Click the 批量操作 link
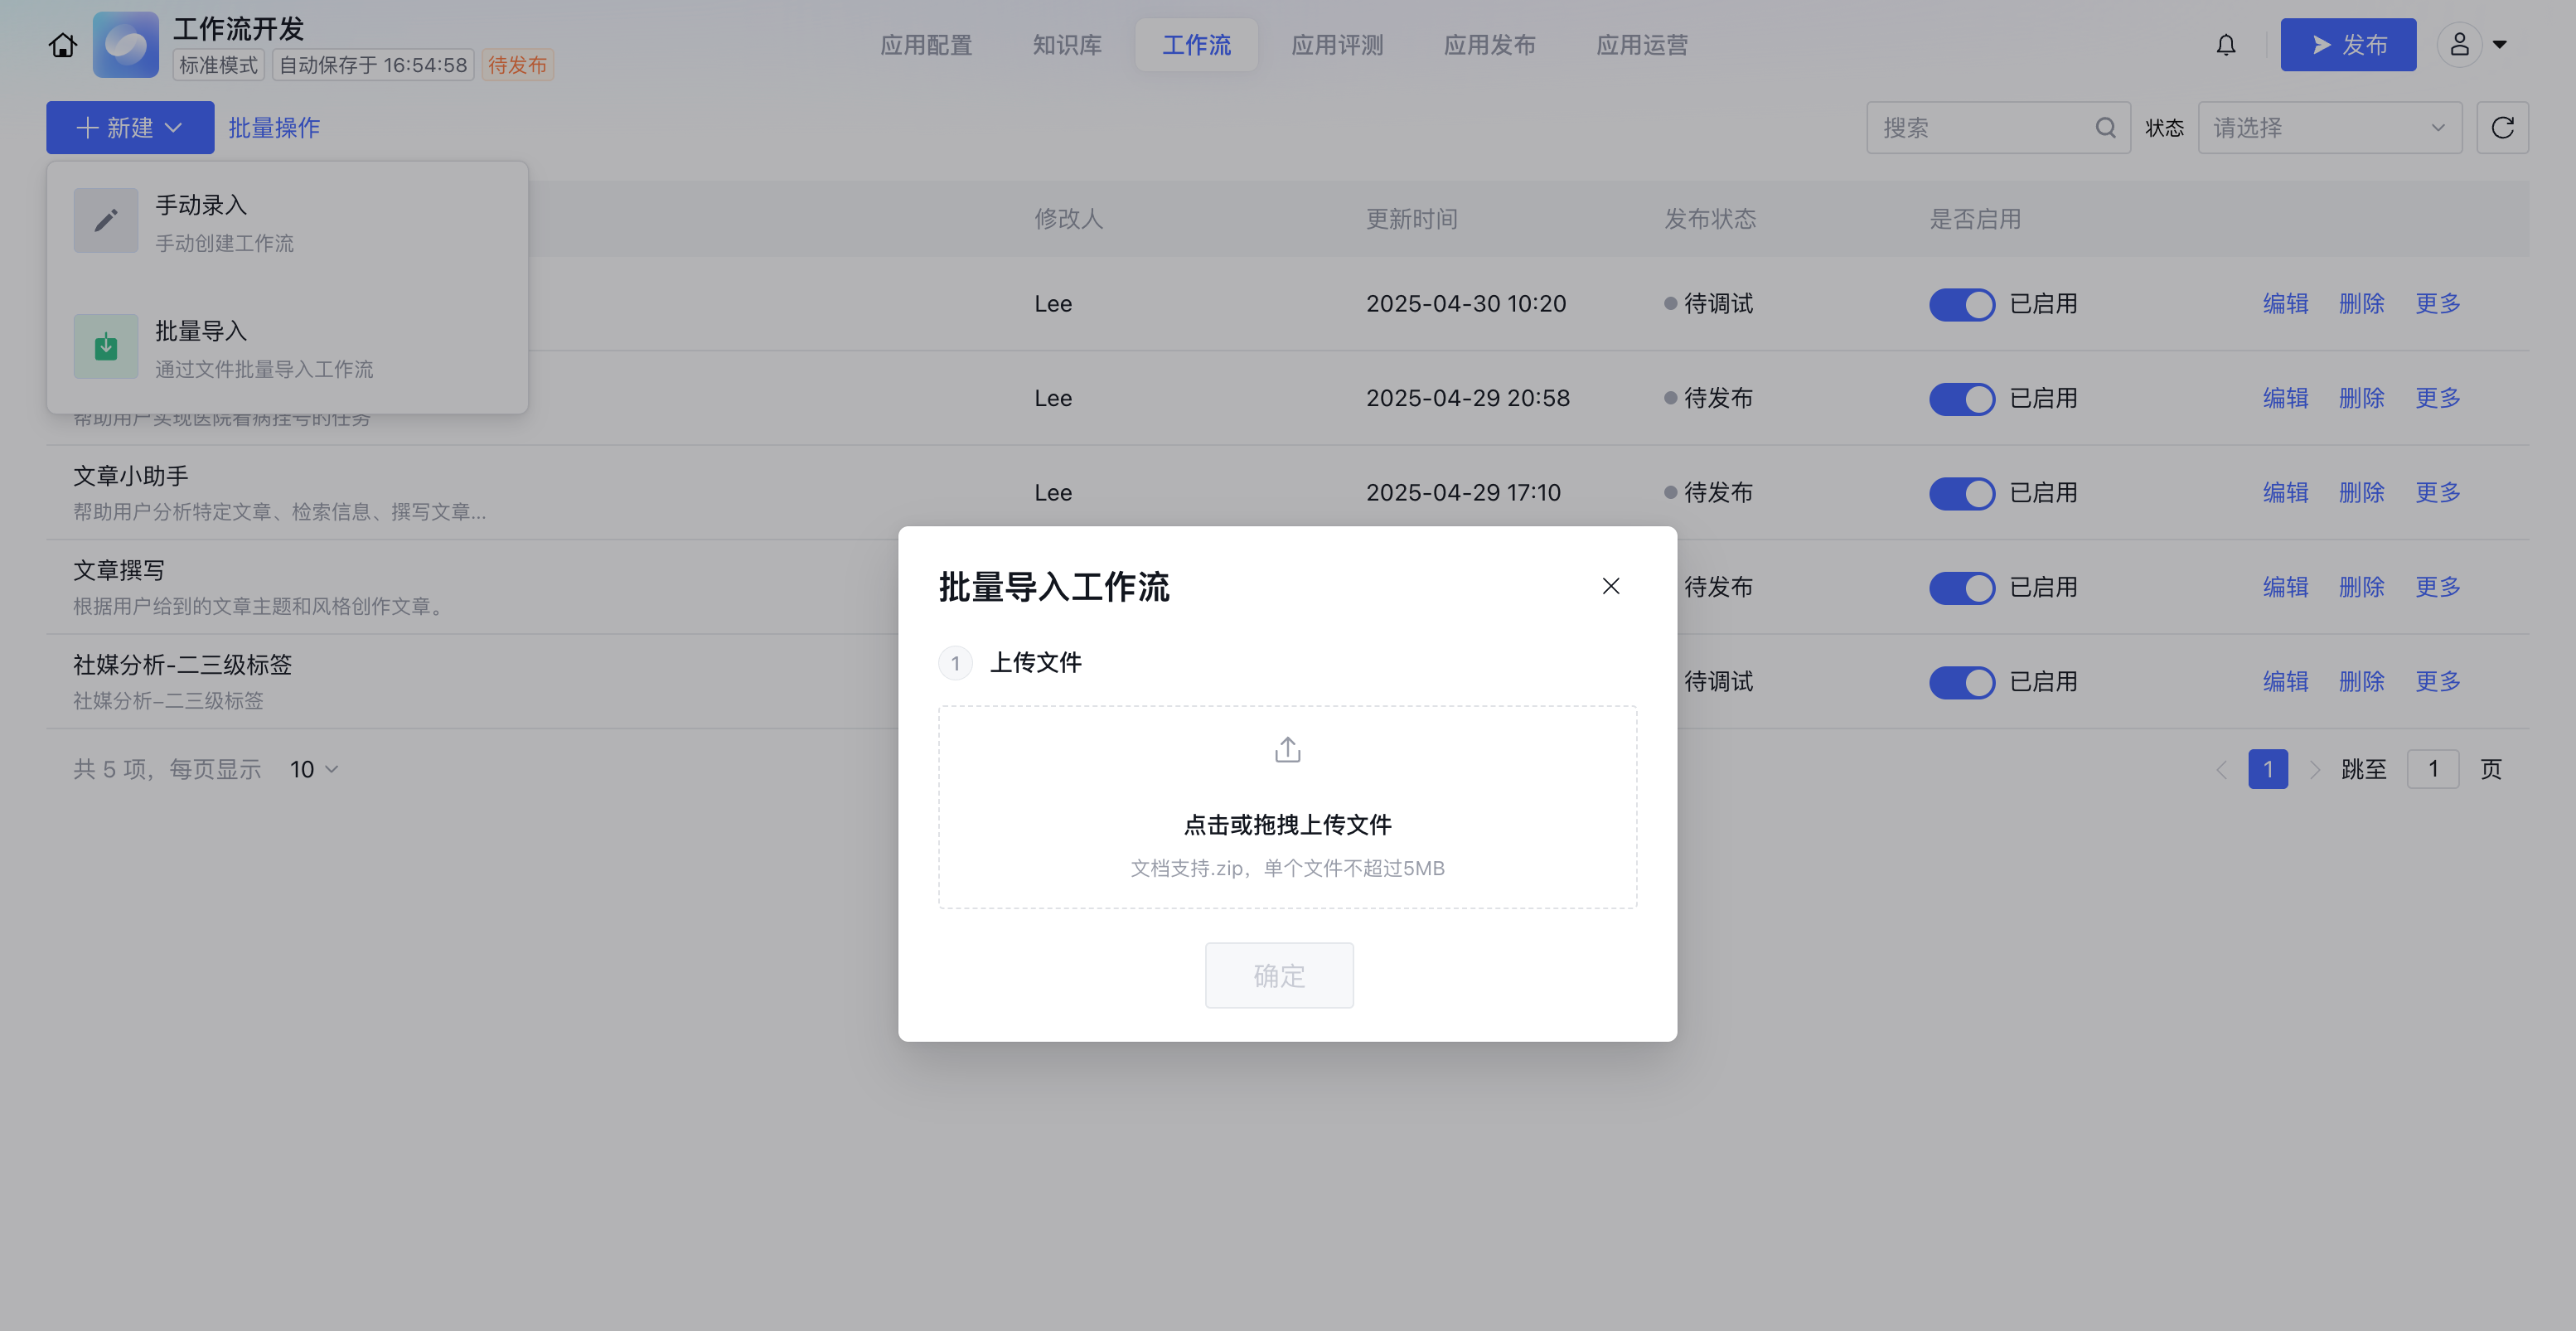Viewport: 2576px width, 1331px height. 274,128
